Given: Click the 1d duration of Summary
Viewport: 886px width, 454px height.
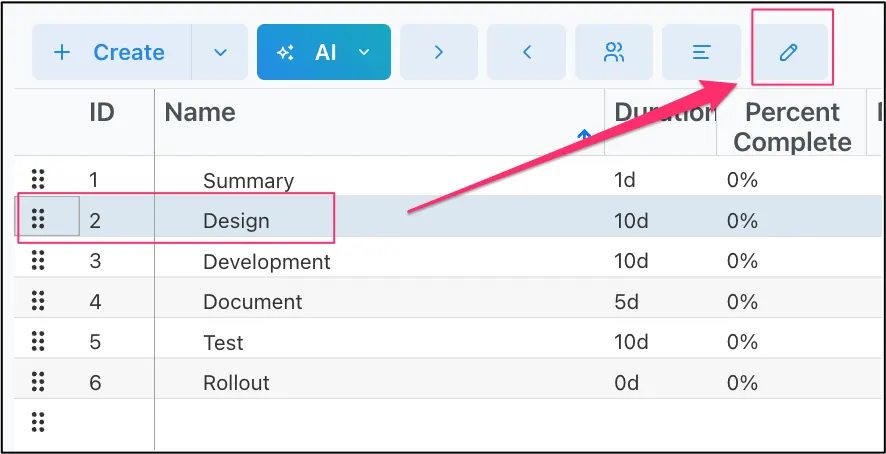Looking at the screenshot, I should pos(625,180).
